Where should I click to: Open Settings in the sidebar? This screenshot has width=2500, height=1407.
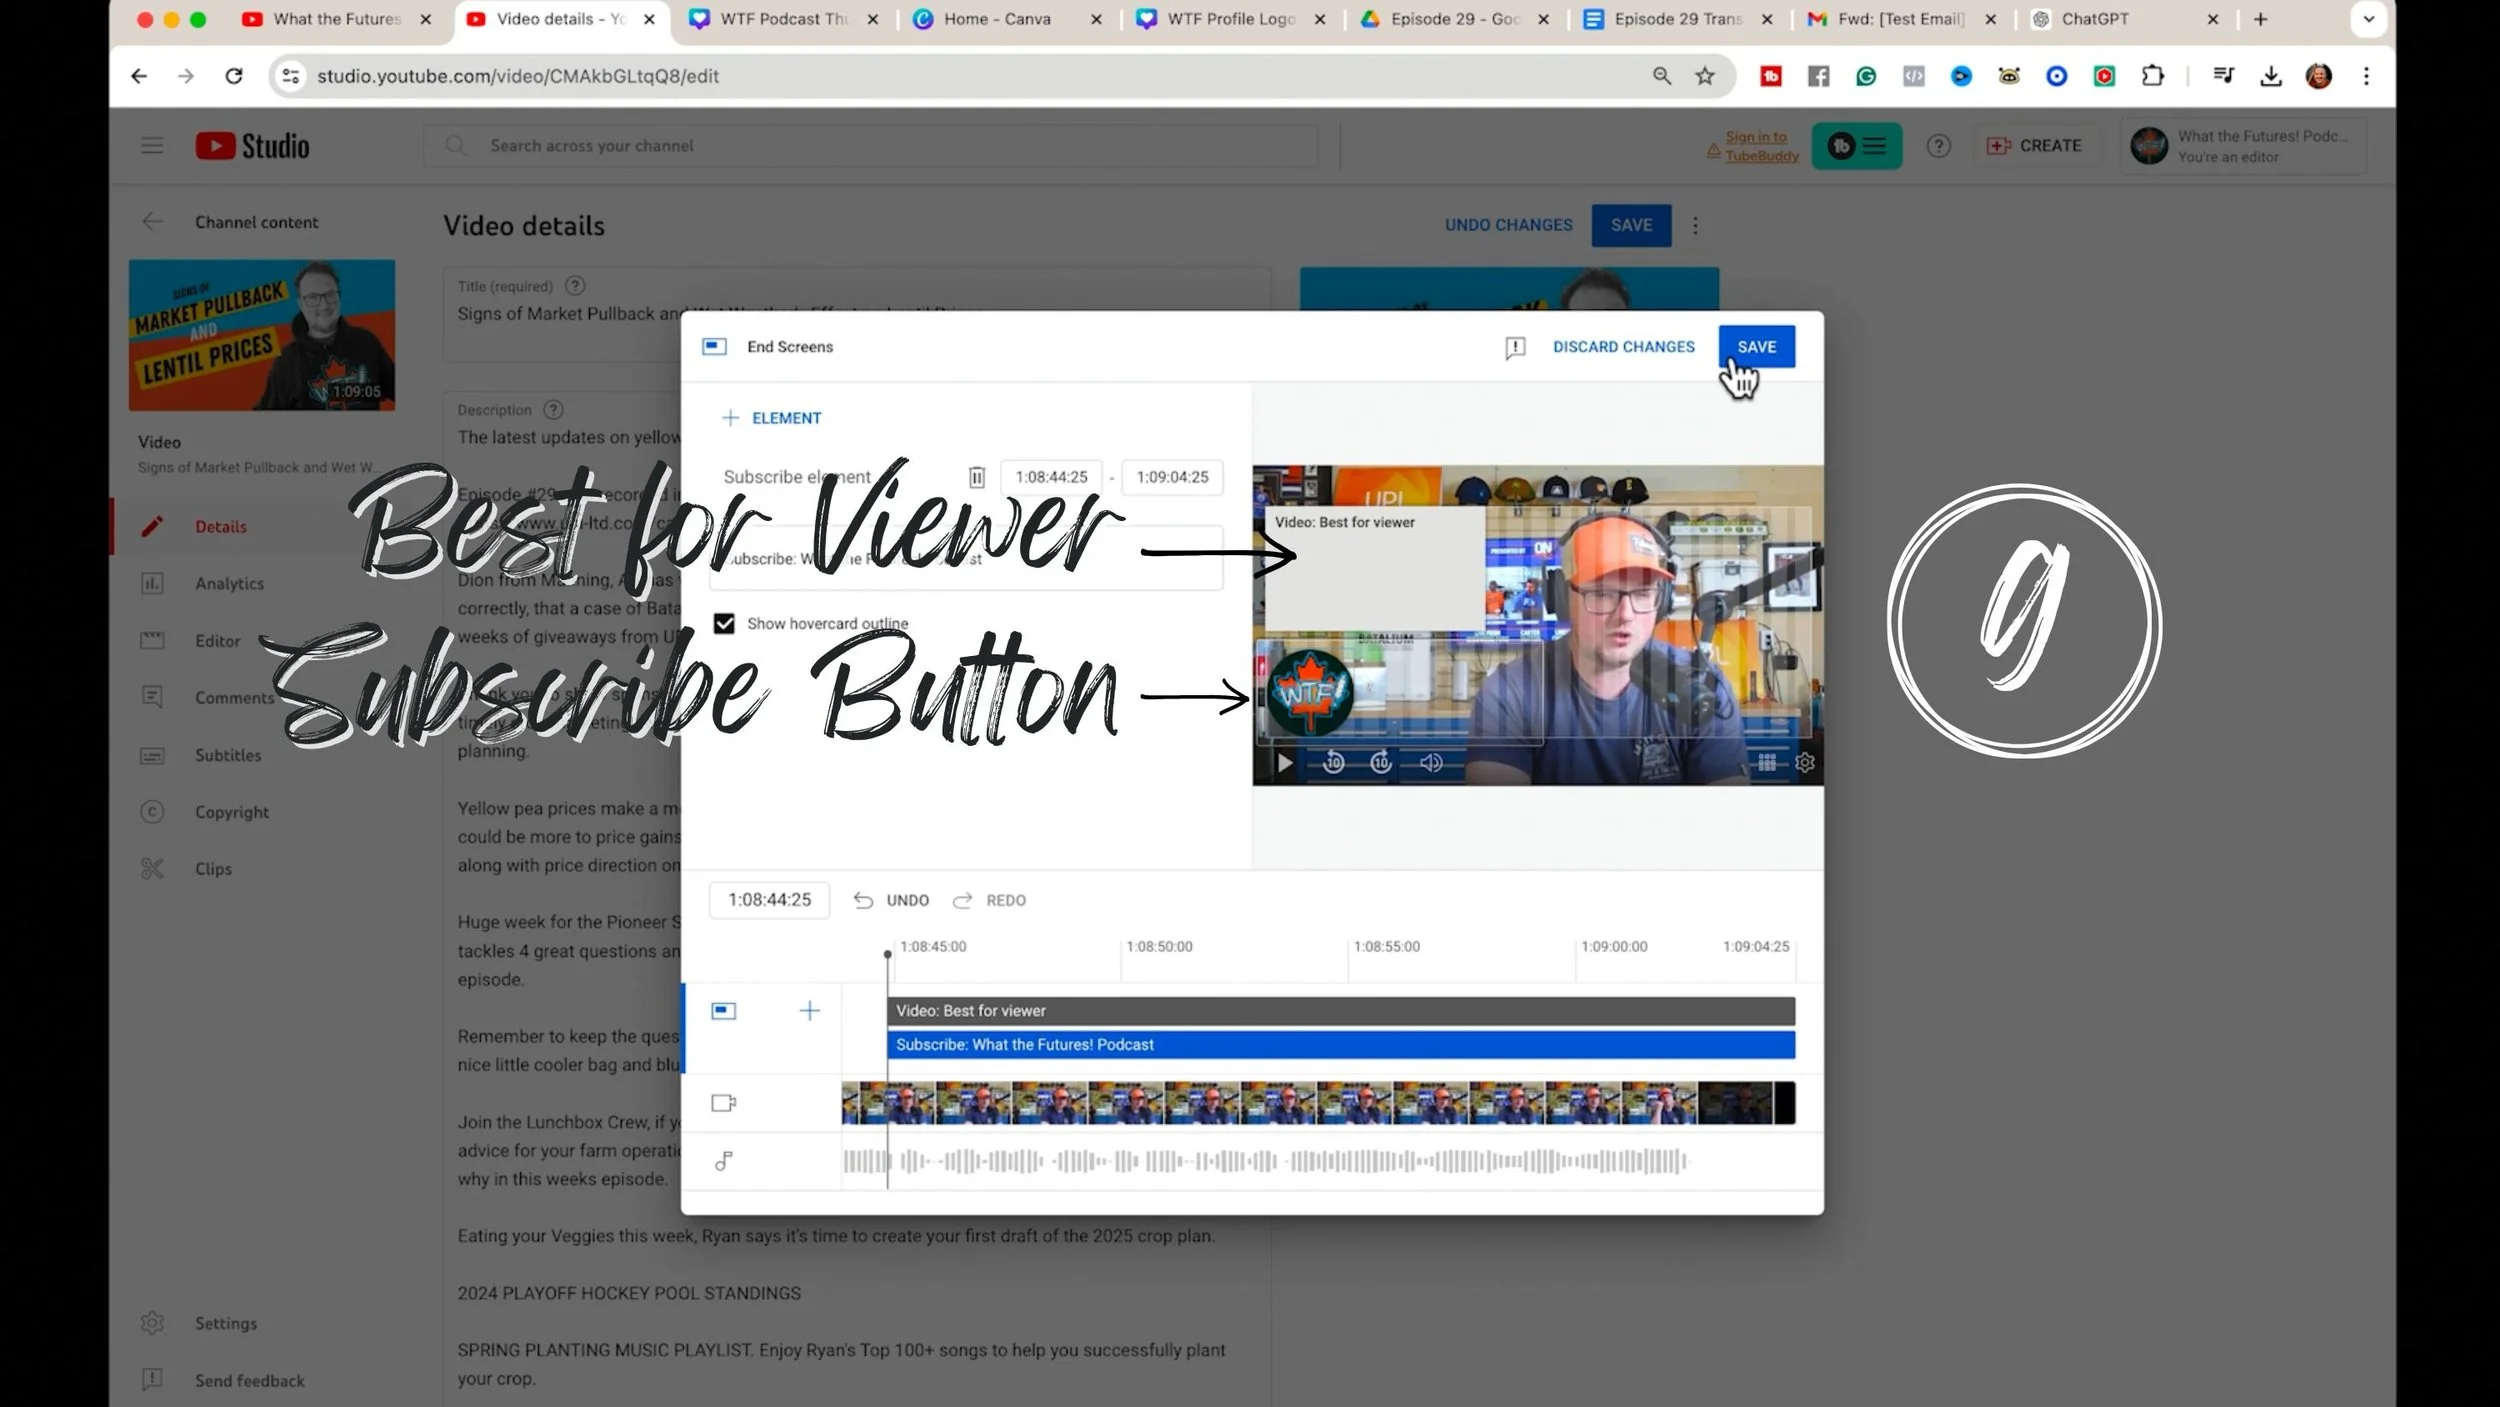tap(226, 1323)
